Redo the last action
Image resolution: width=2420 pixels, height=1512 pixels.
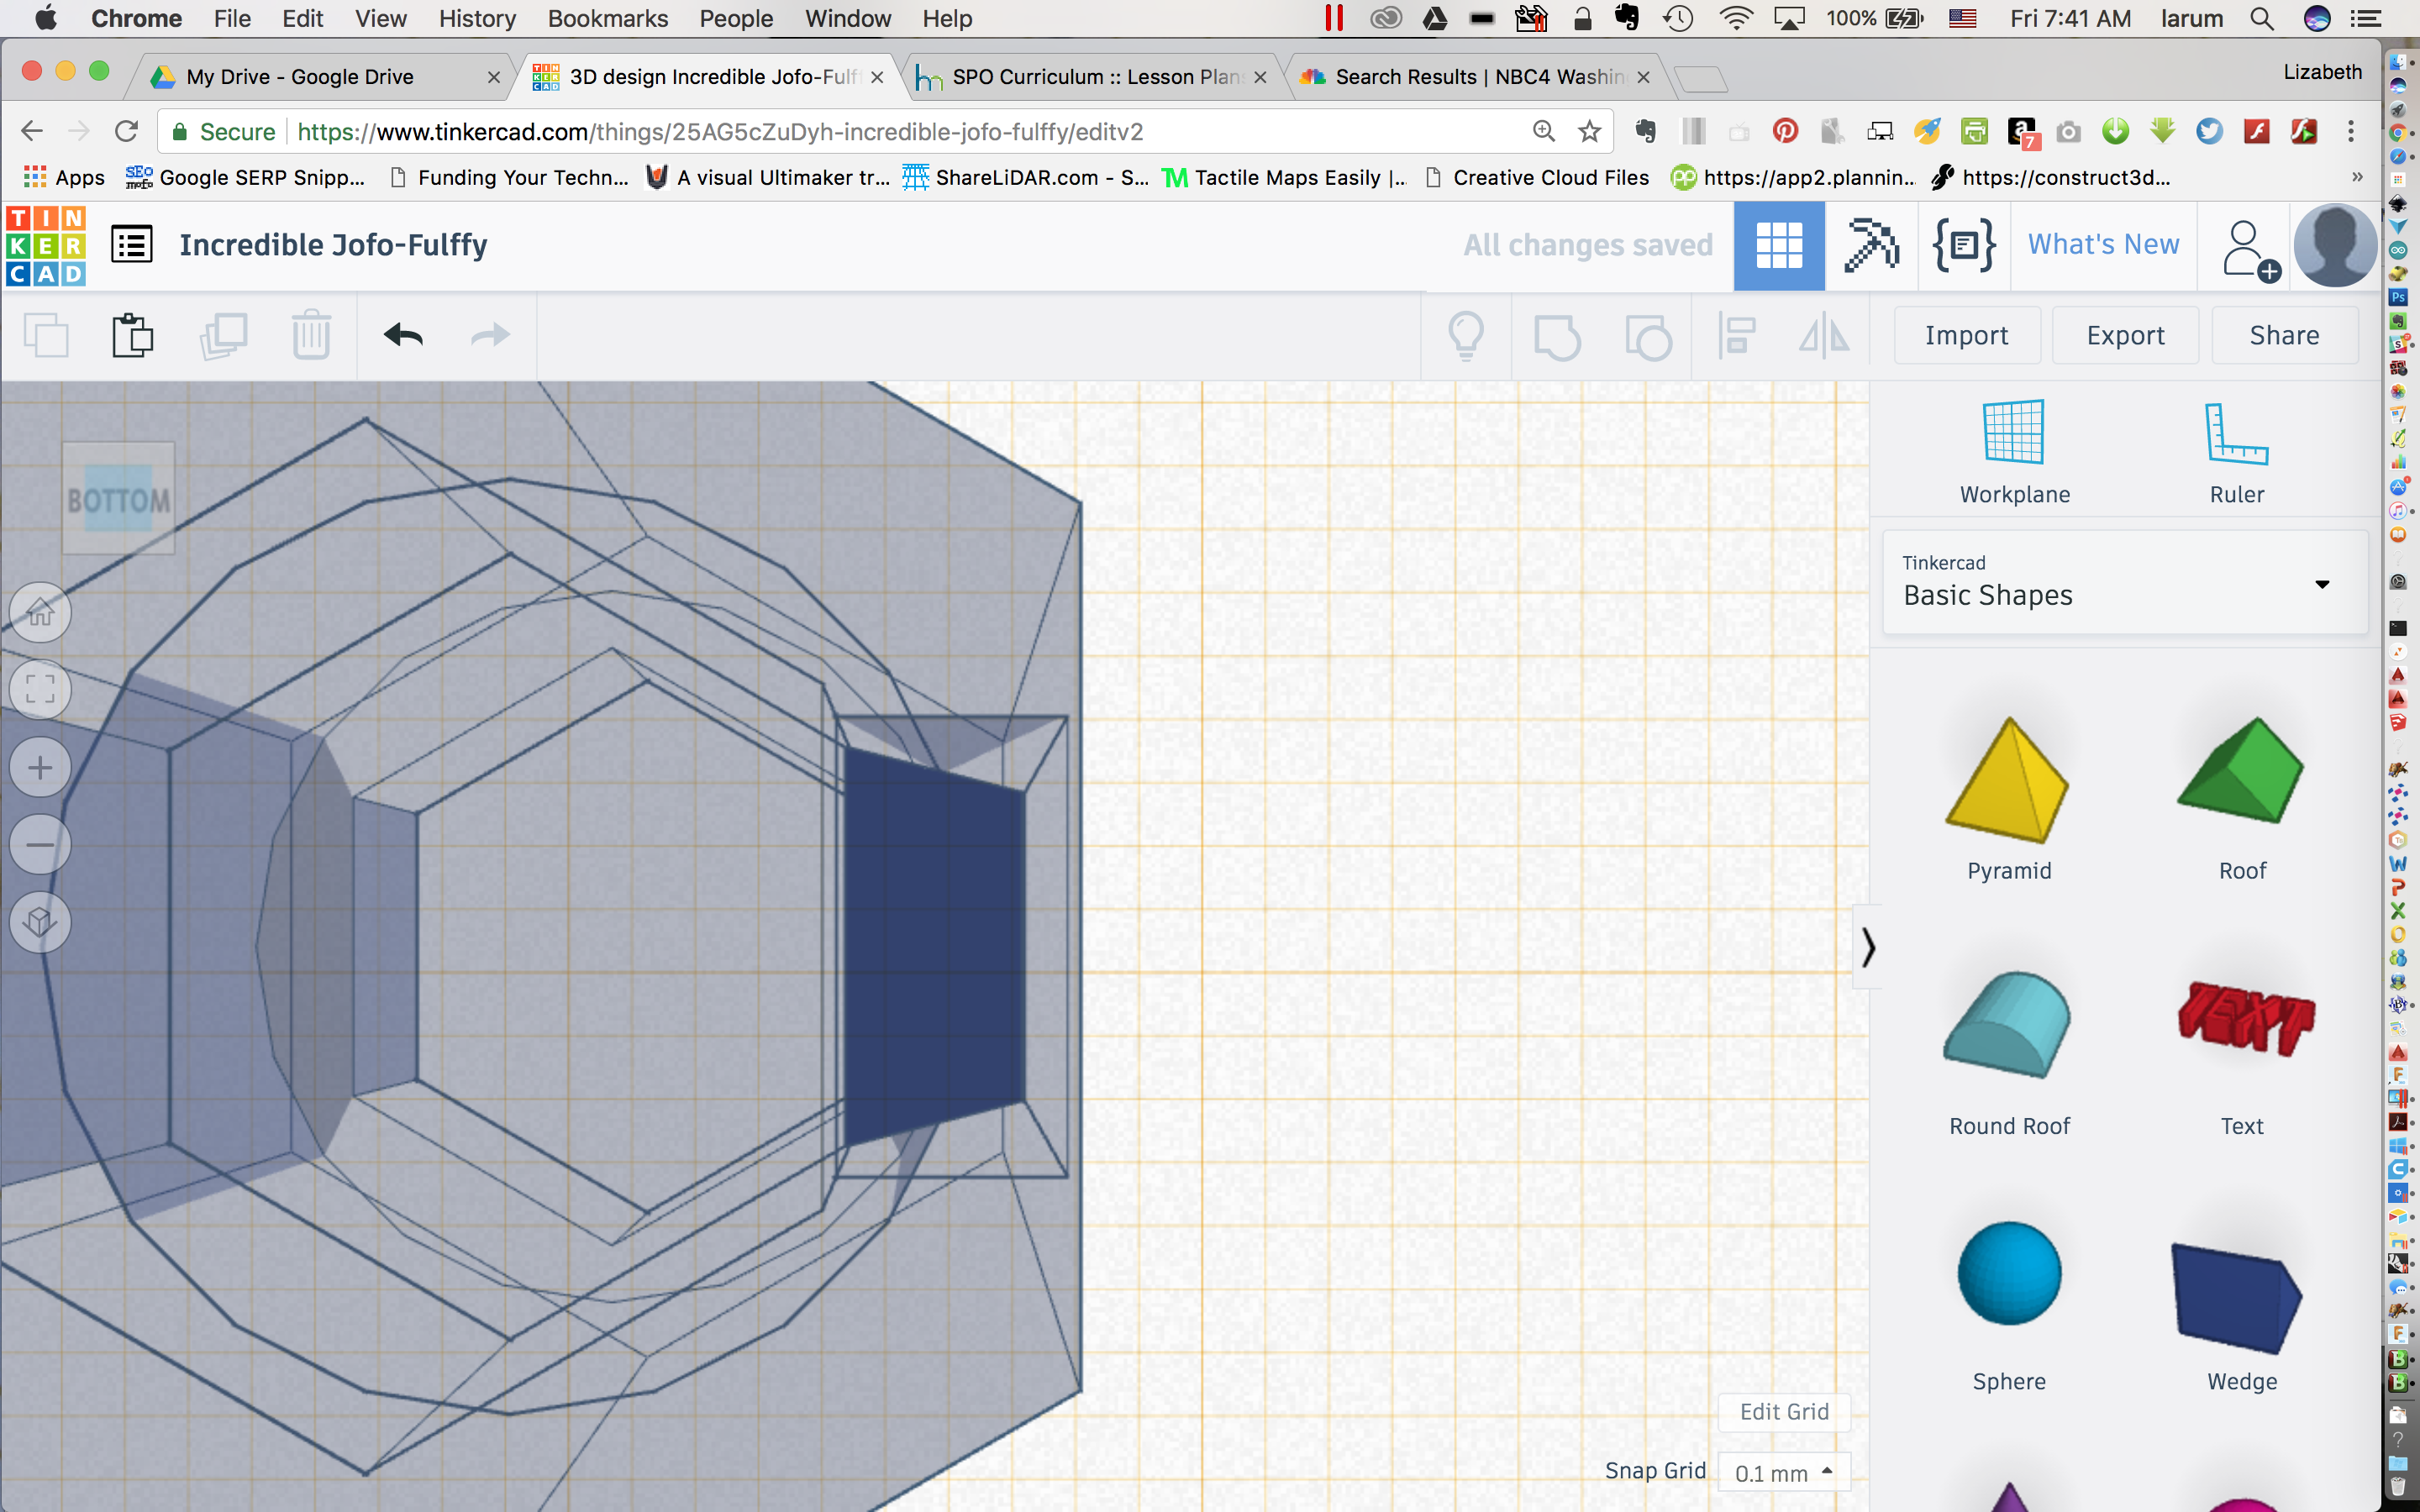490,336
